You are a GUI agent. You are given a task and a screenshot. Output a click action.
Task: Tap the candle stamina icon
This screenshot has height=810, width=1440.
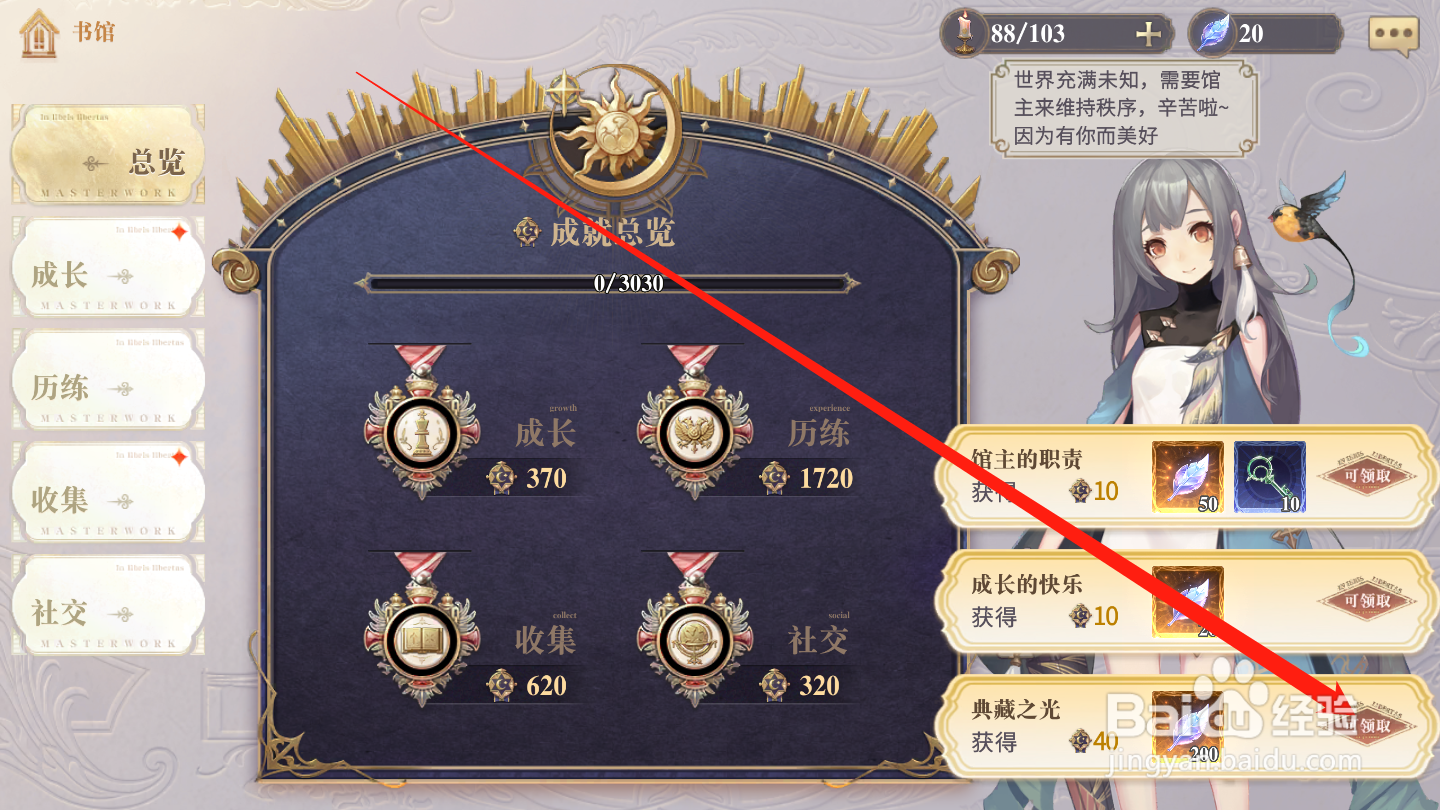(964, 33)
